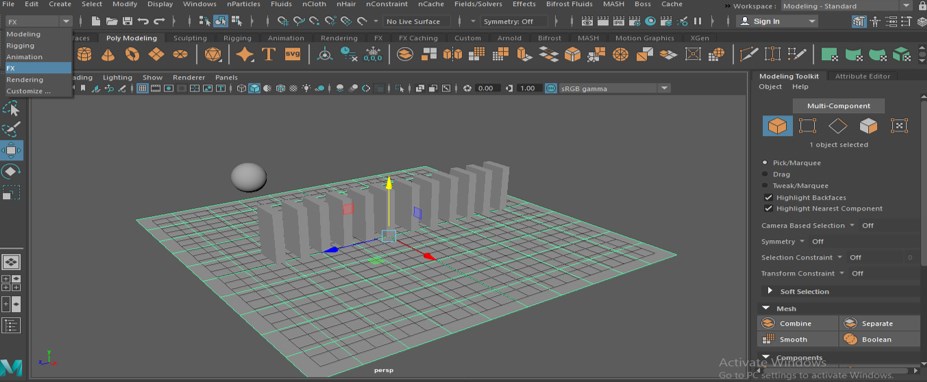Choose Rigging from the menu set list

click(x=21, y=46)
